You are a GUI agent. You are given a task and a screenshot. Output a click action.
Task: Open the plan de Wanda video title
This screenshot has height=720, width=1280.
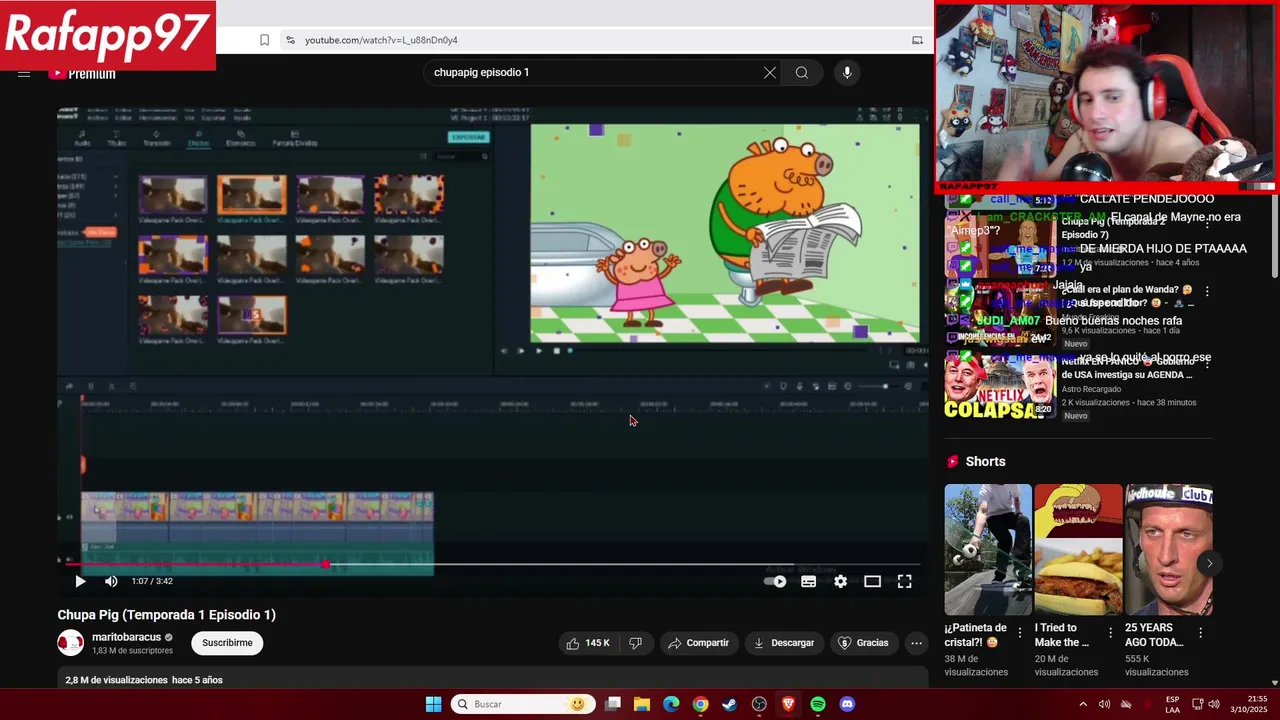point(1127,296)
